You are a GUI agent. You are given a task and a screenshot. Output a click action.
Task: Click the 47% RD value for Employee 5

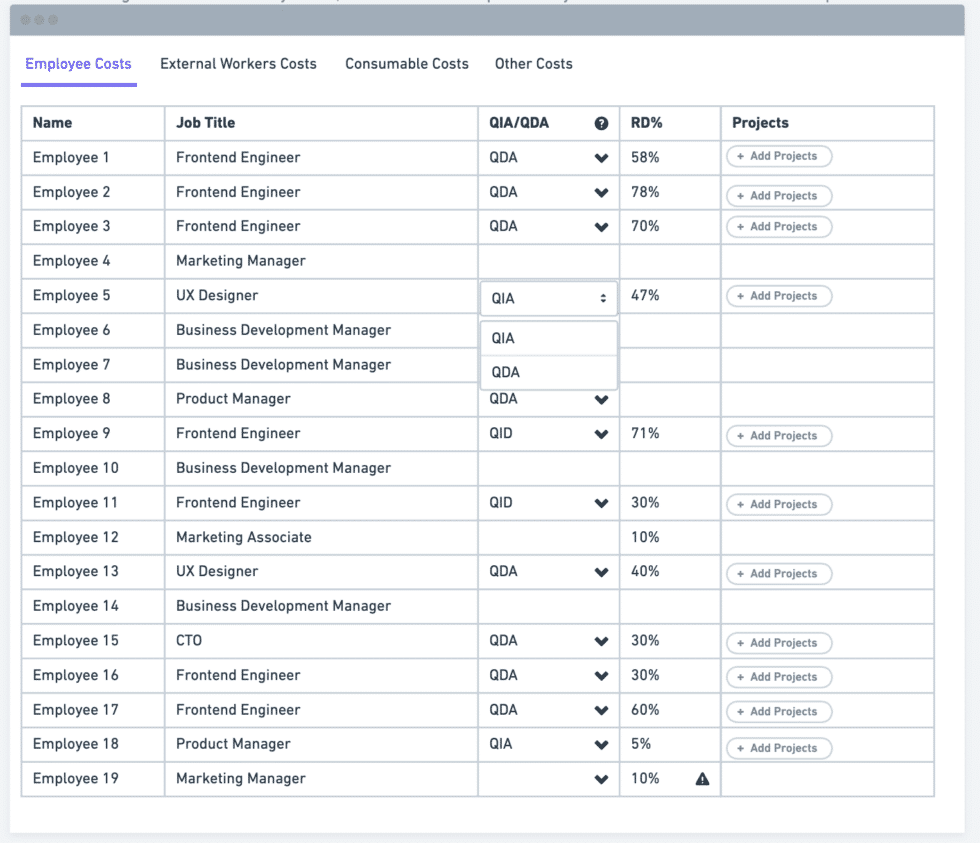point(645,296)
